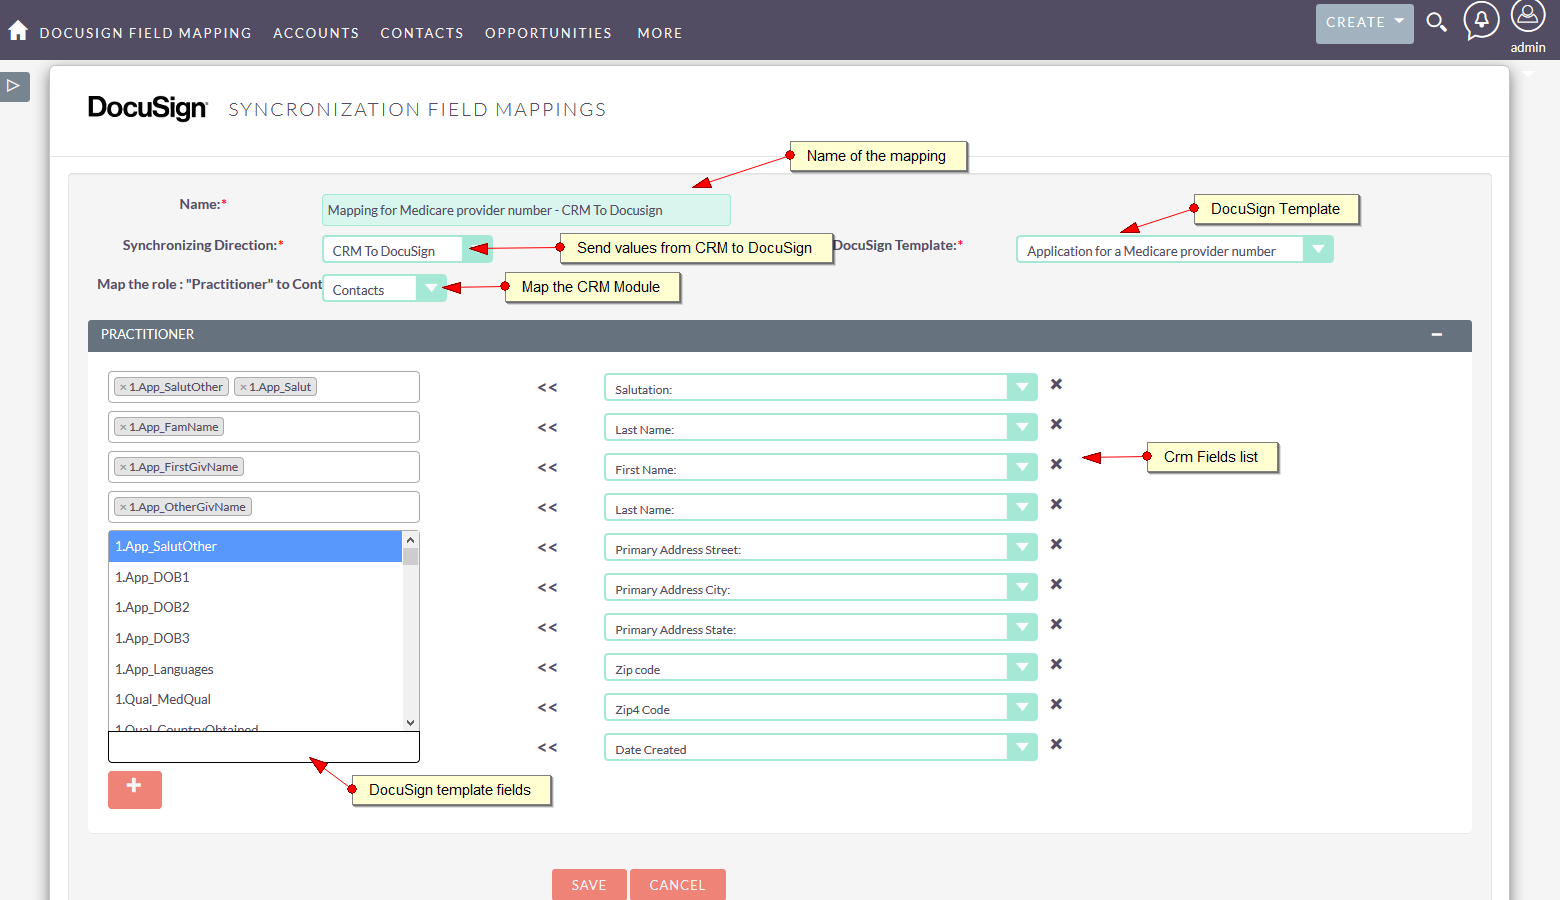Focus the DocuSign template field search box

(264, 746)
